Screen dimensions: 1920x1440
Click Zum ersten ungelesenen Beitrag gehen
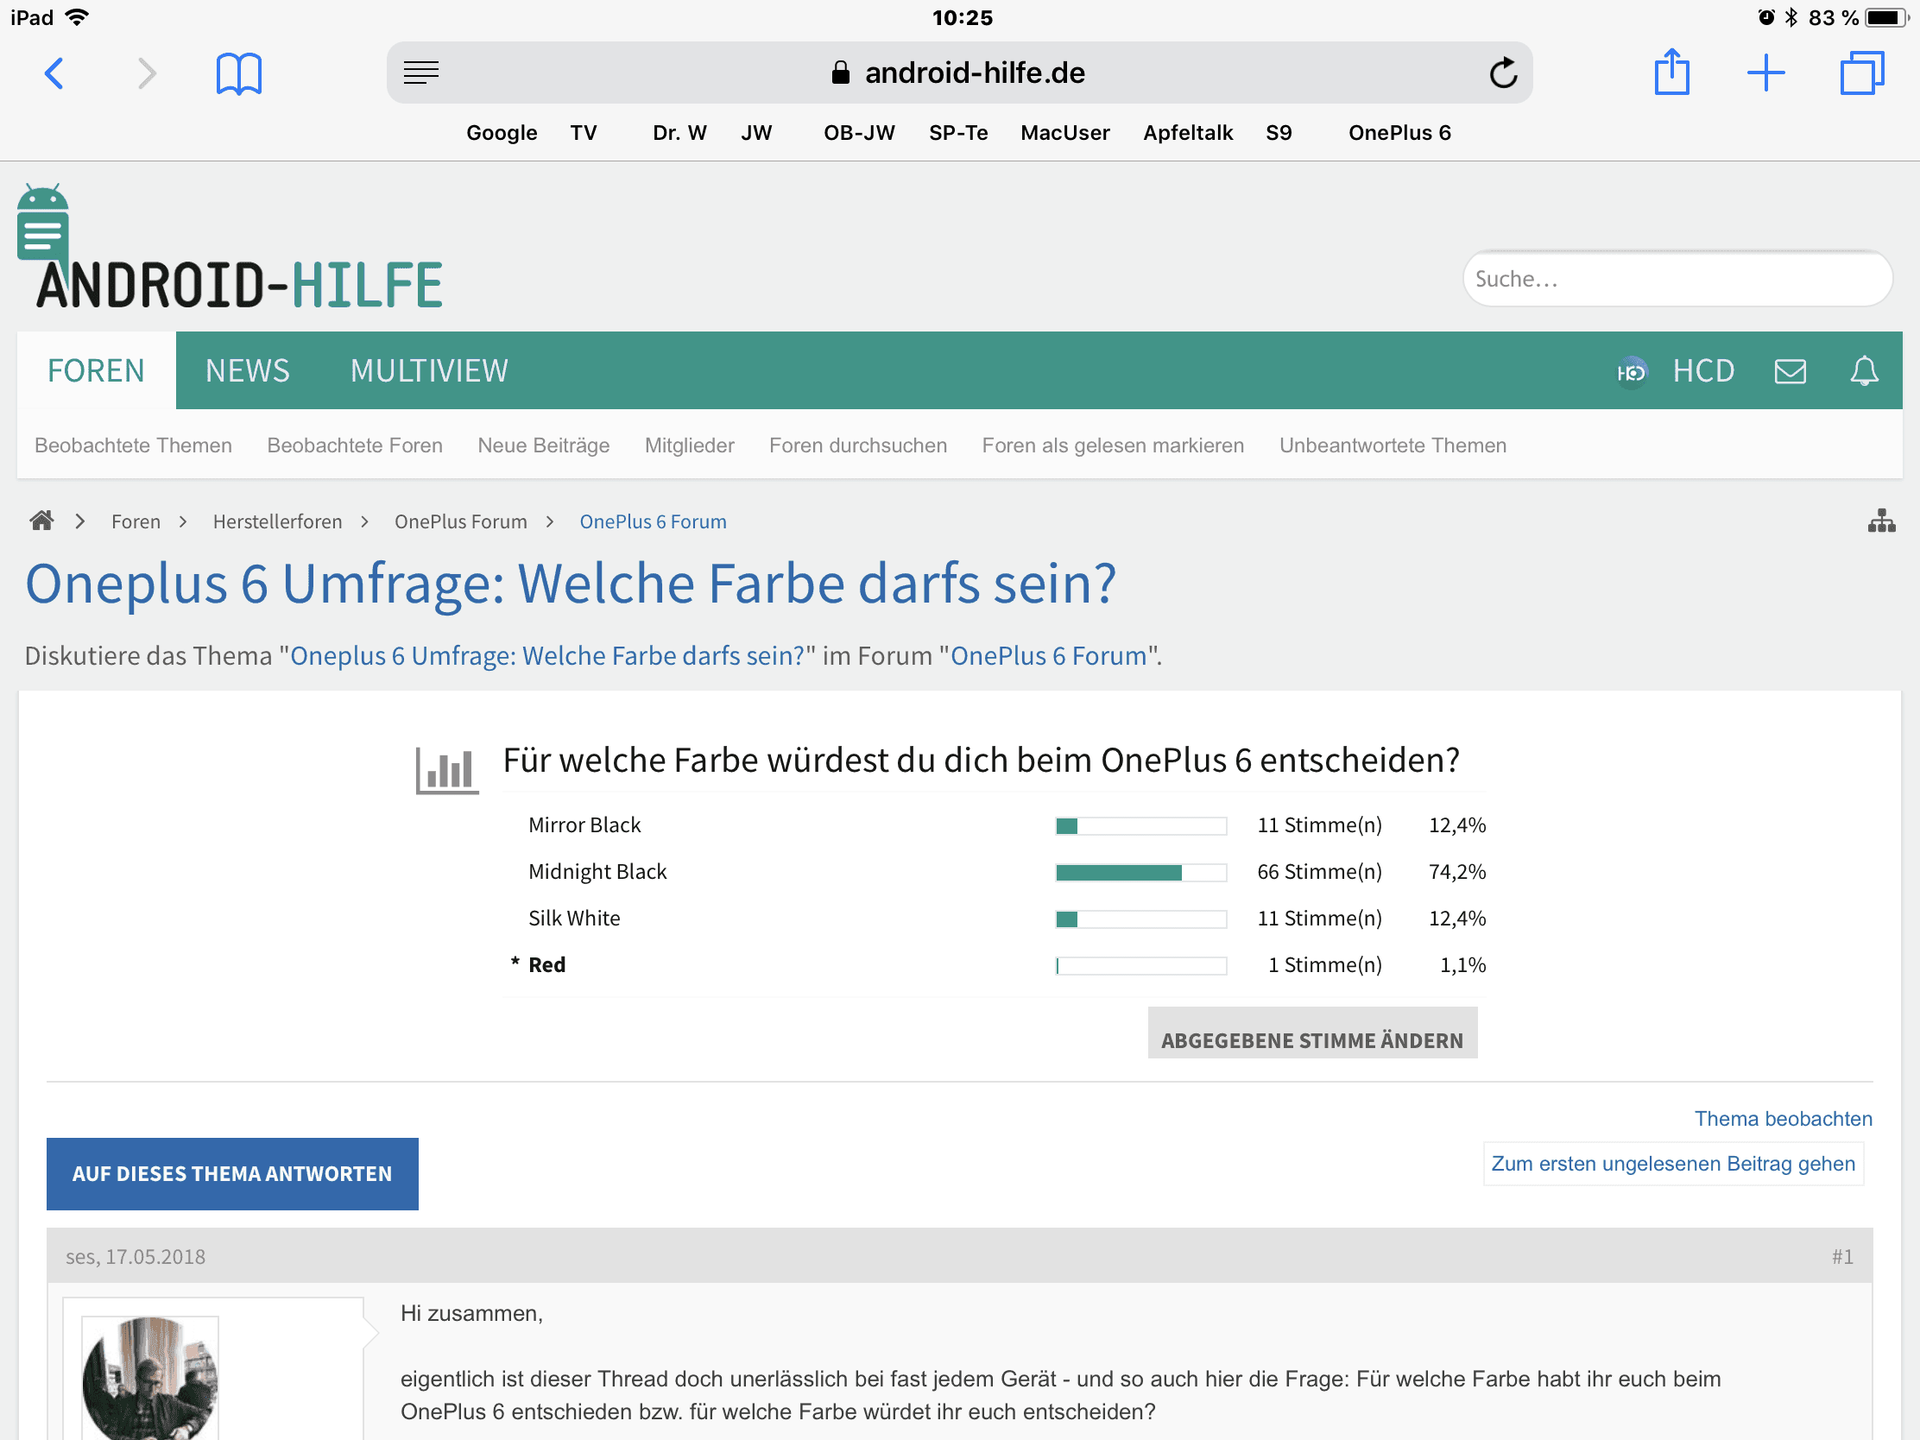(1673, 1164)
